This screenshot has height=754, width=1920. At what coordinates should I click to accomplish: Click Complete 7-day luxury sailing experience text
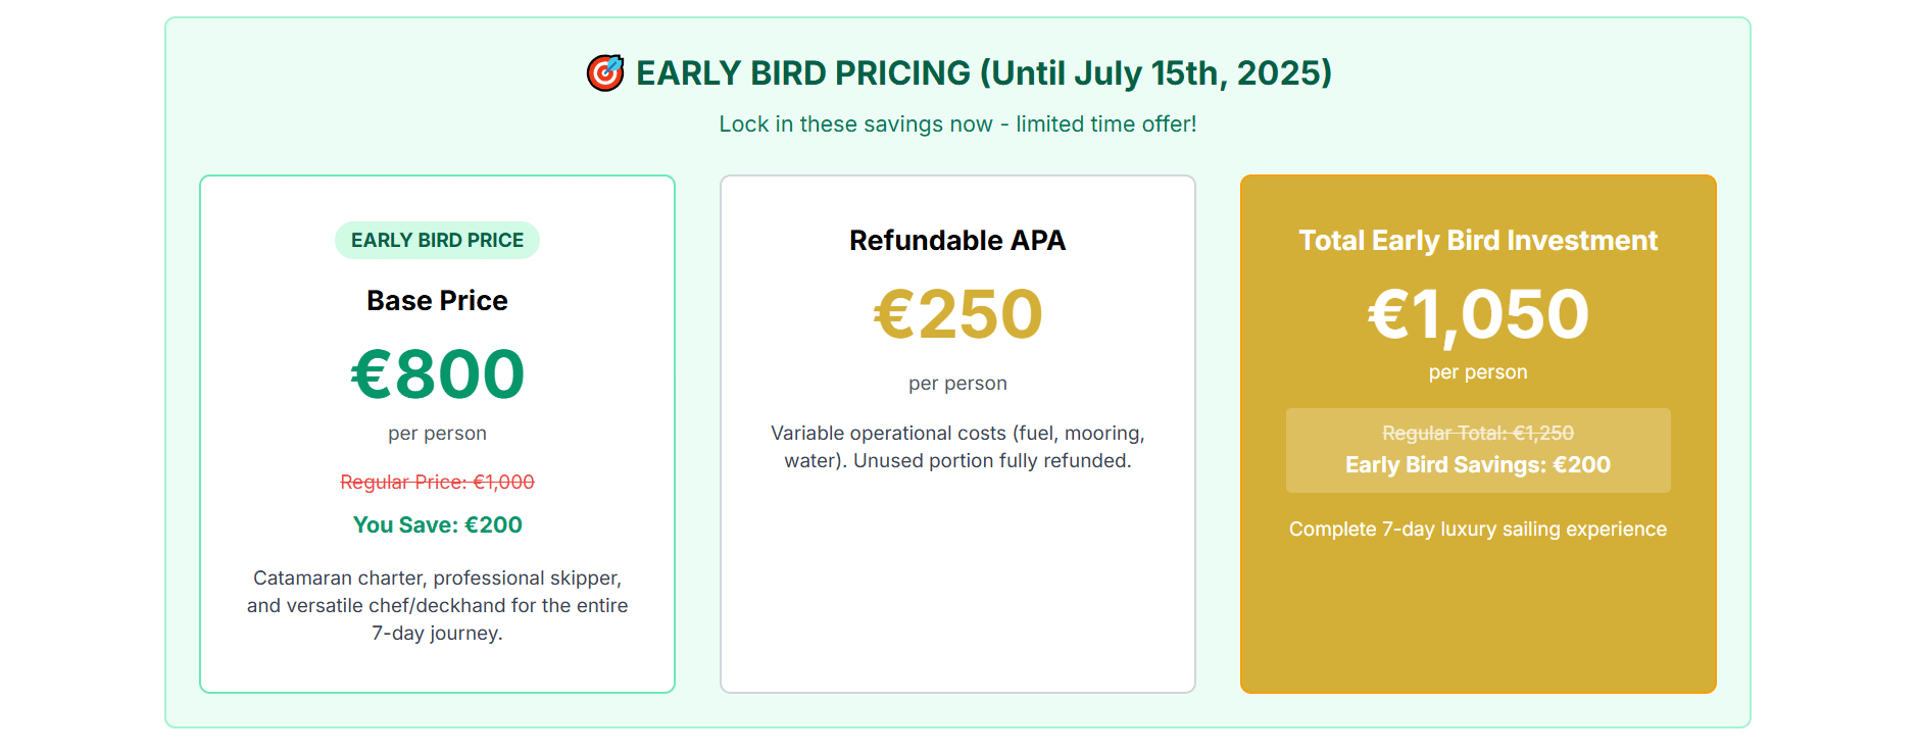(1478, 529)
